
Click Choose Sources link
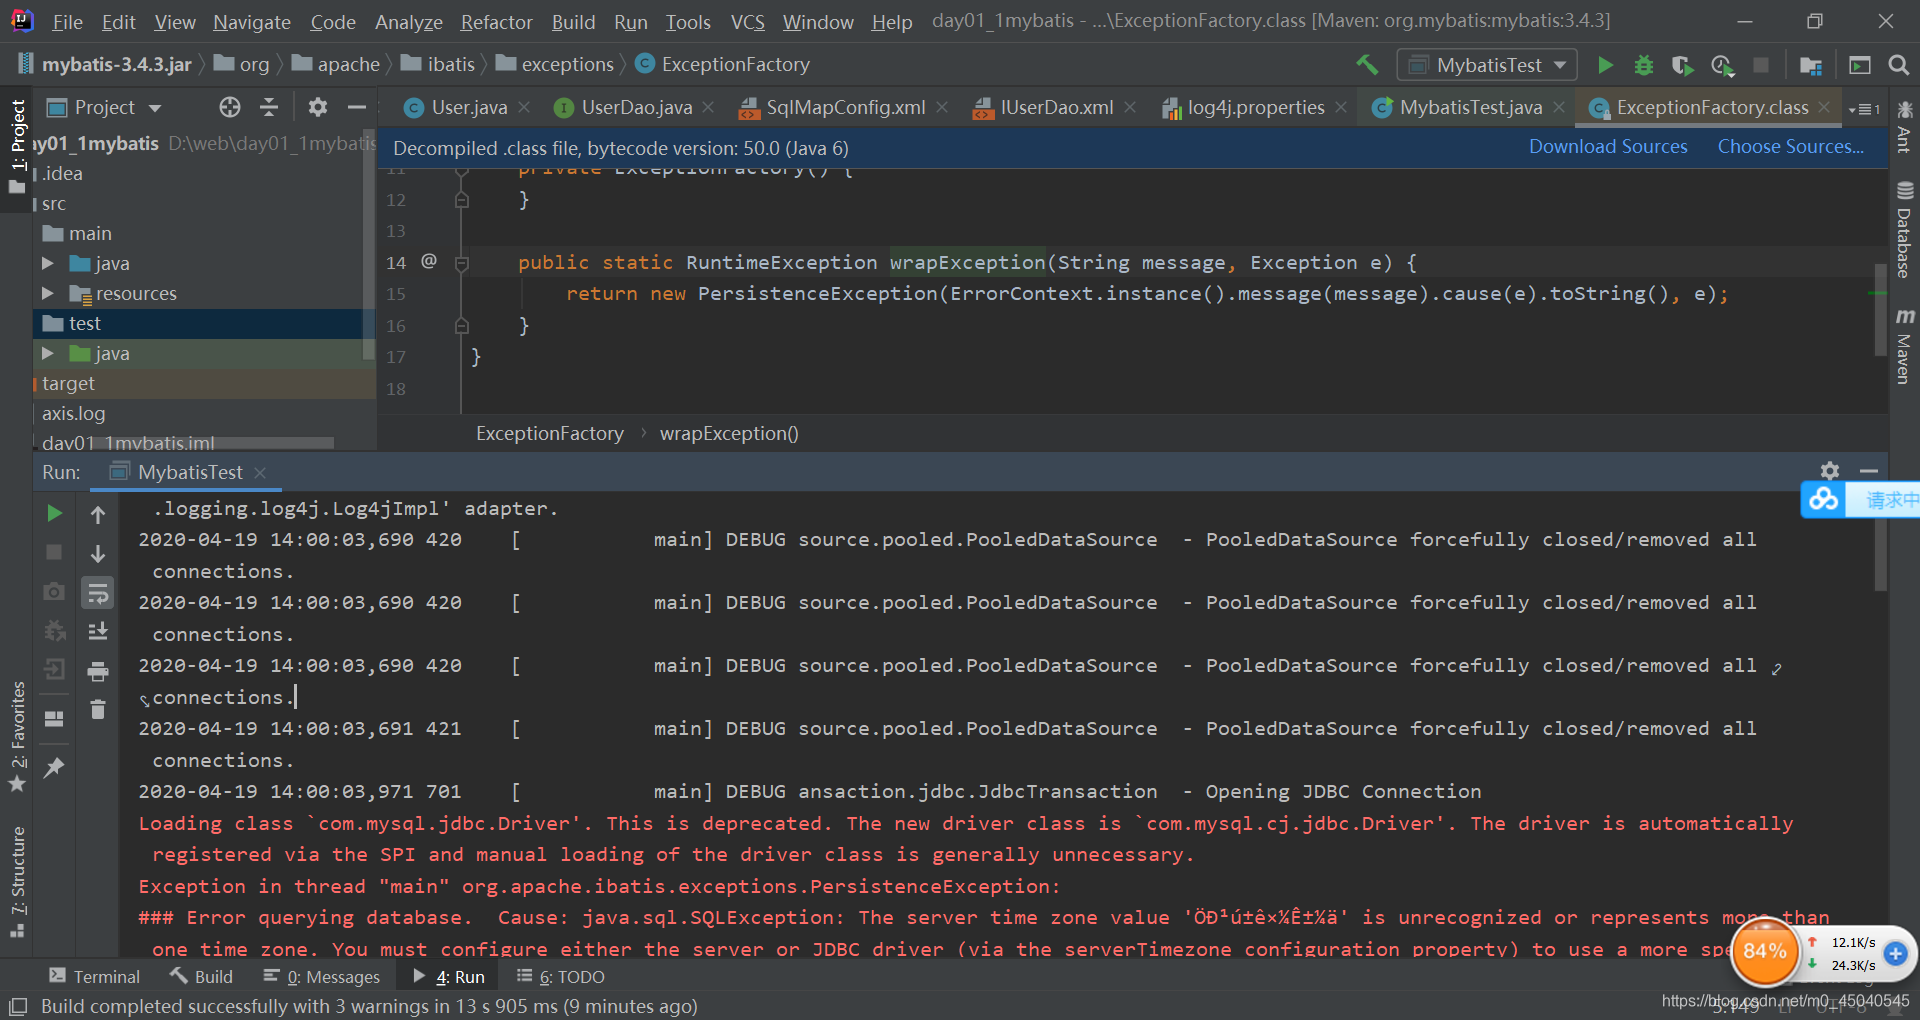(1790, 147)
